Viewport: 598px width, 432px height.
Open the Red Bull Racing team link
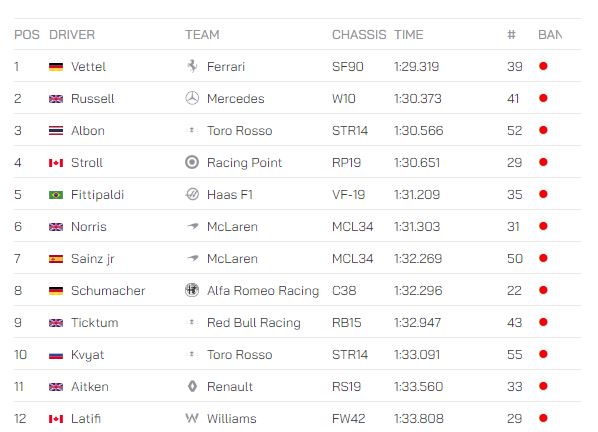point(254,323)
